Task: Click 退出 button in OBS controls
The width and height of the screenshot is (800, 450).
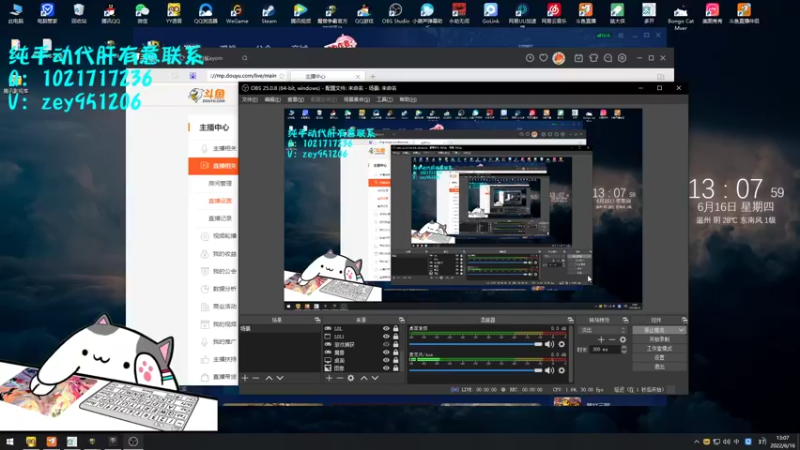Action: click(x=659, y=367)
